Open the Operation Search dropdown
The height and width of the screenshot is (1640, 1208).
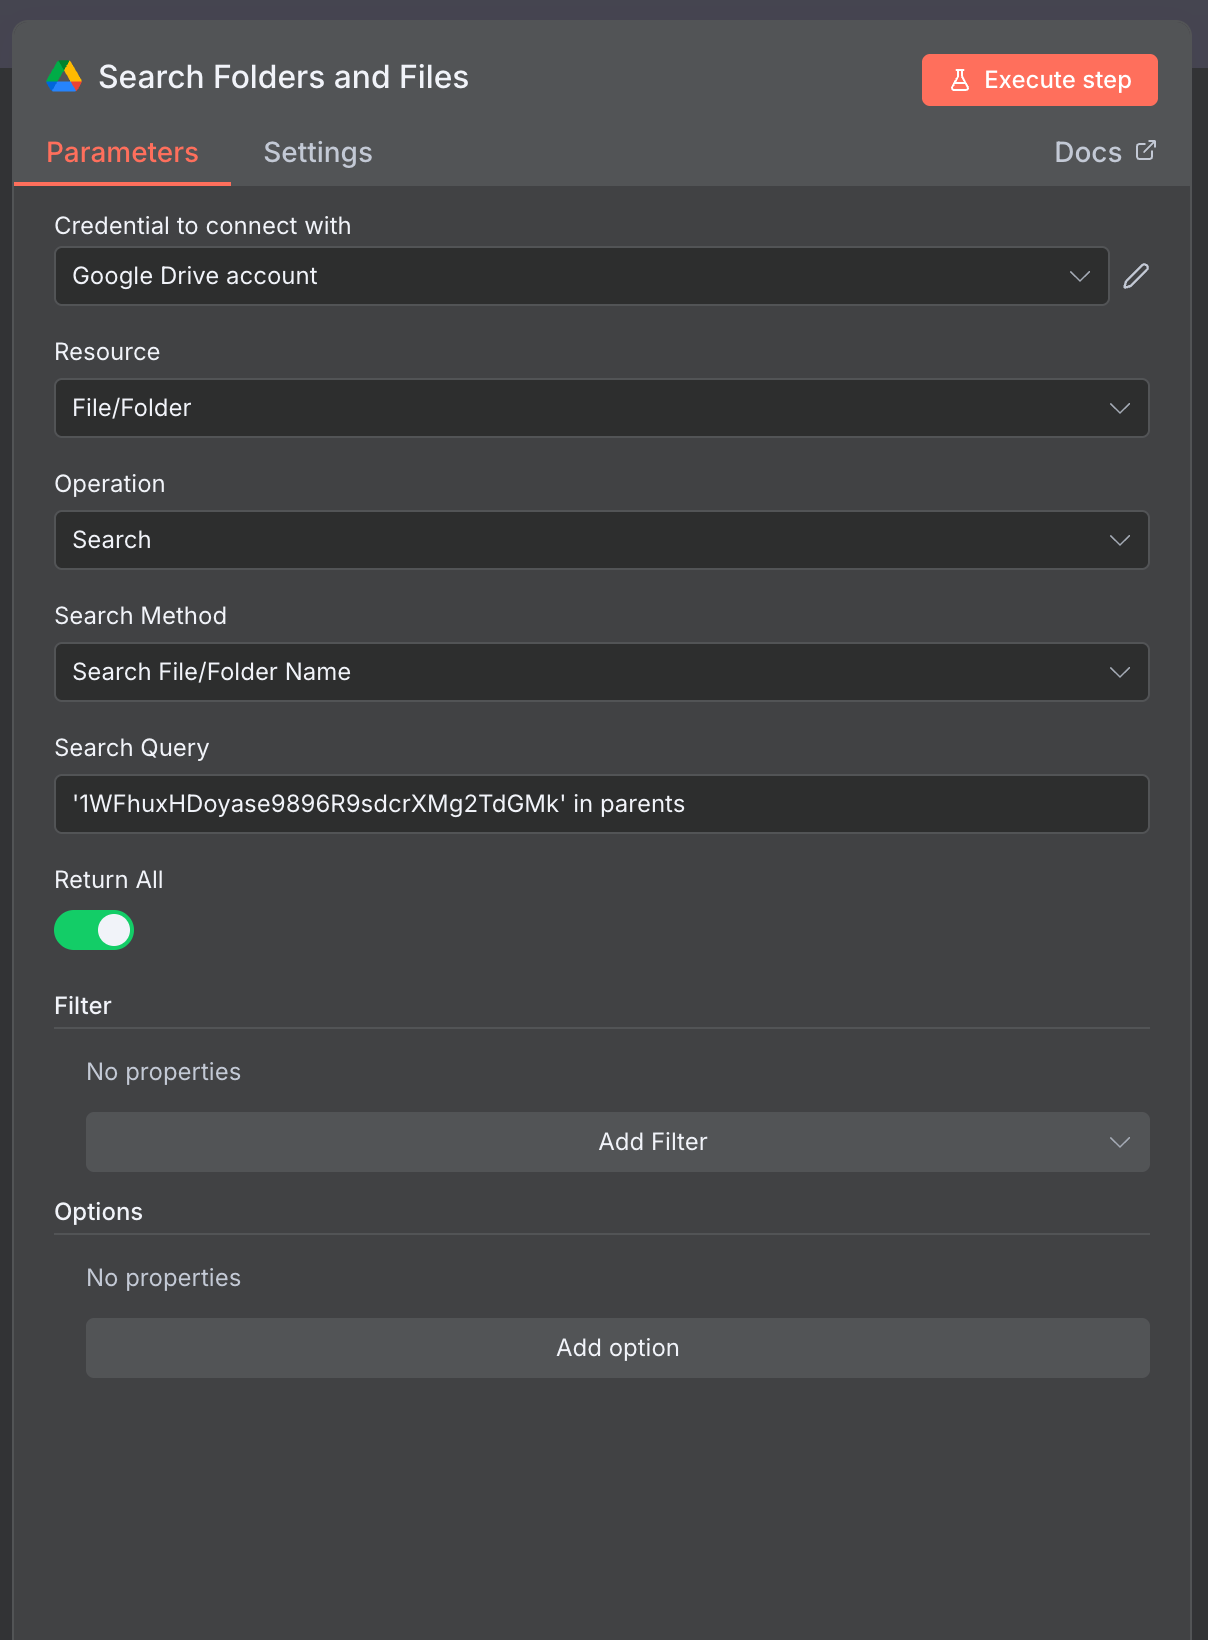click(600, 540)
